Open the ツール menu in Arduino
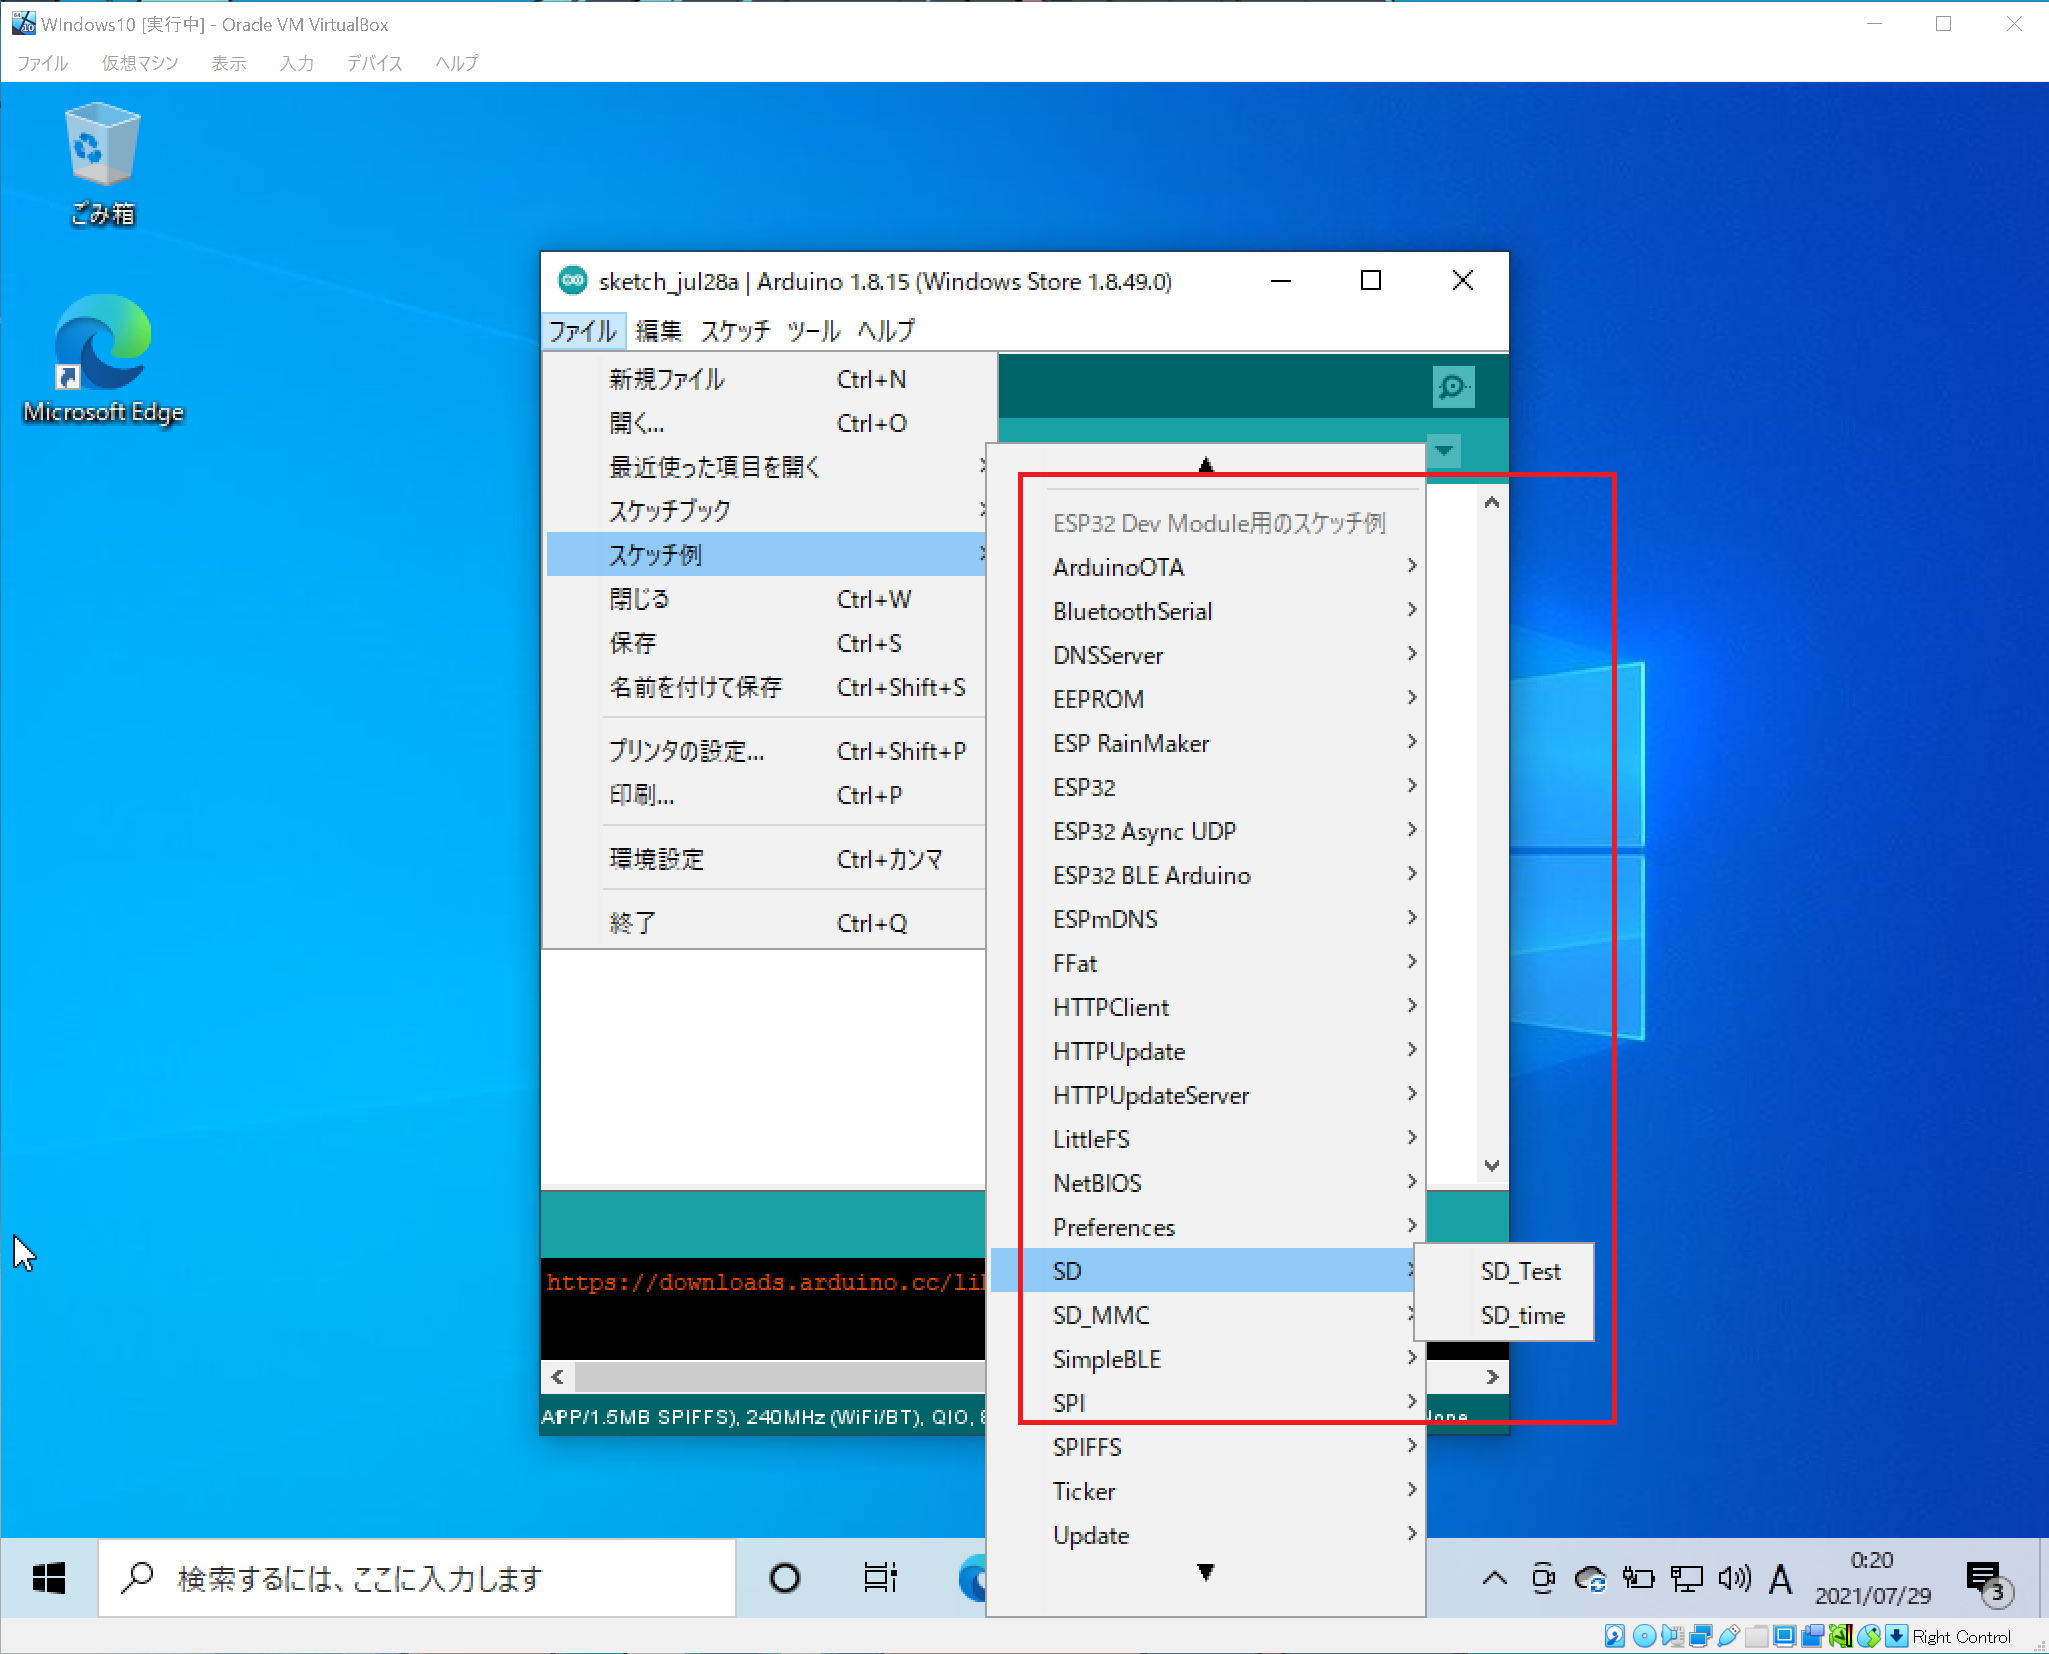 click(x=812, y=331)
